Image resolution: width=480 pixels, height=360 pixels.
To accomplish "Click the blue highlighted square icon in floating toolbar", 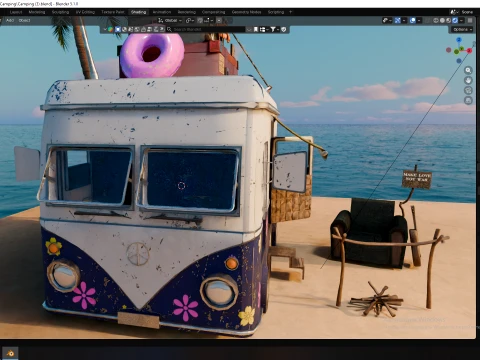I will (118, 29).
